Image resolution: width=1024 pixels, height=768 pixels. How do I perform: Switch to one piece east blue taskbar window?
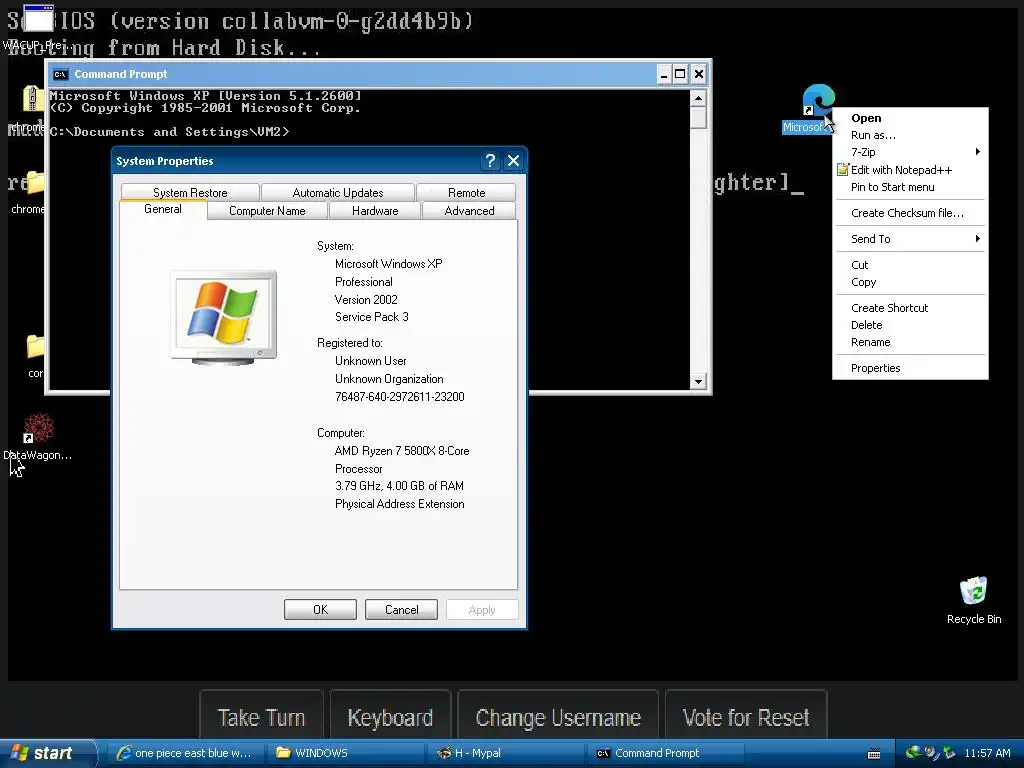pyautogui.click(x=184, y=753)
